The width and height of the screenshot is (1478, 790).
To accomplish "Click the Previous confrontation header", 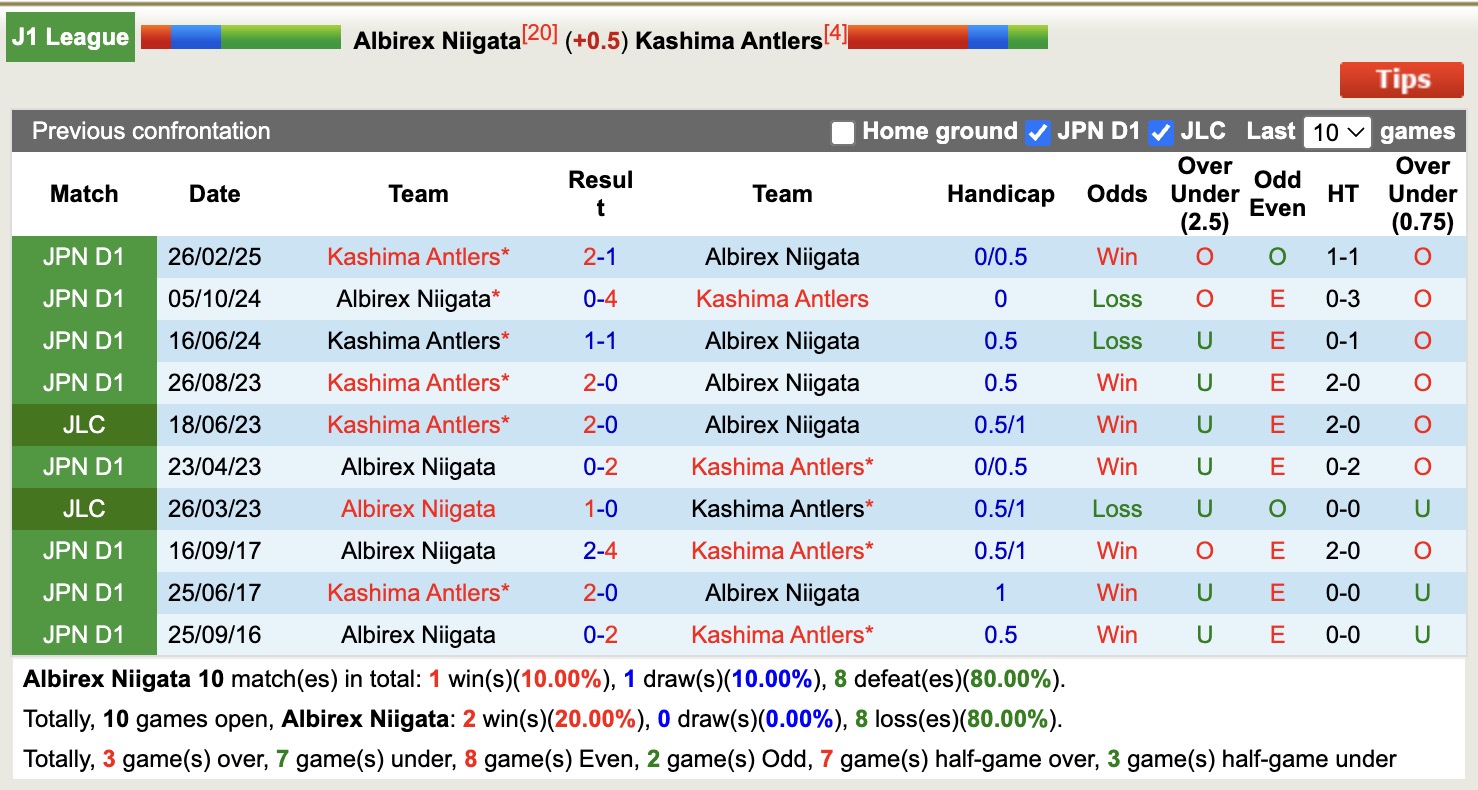I will coord(151,131).
